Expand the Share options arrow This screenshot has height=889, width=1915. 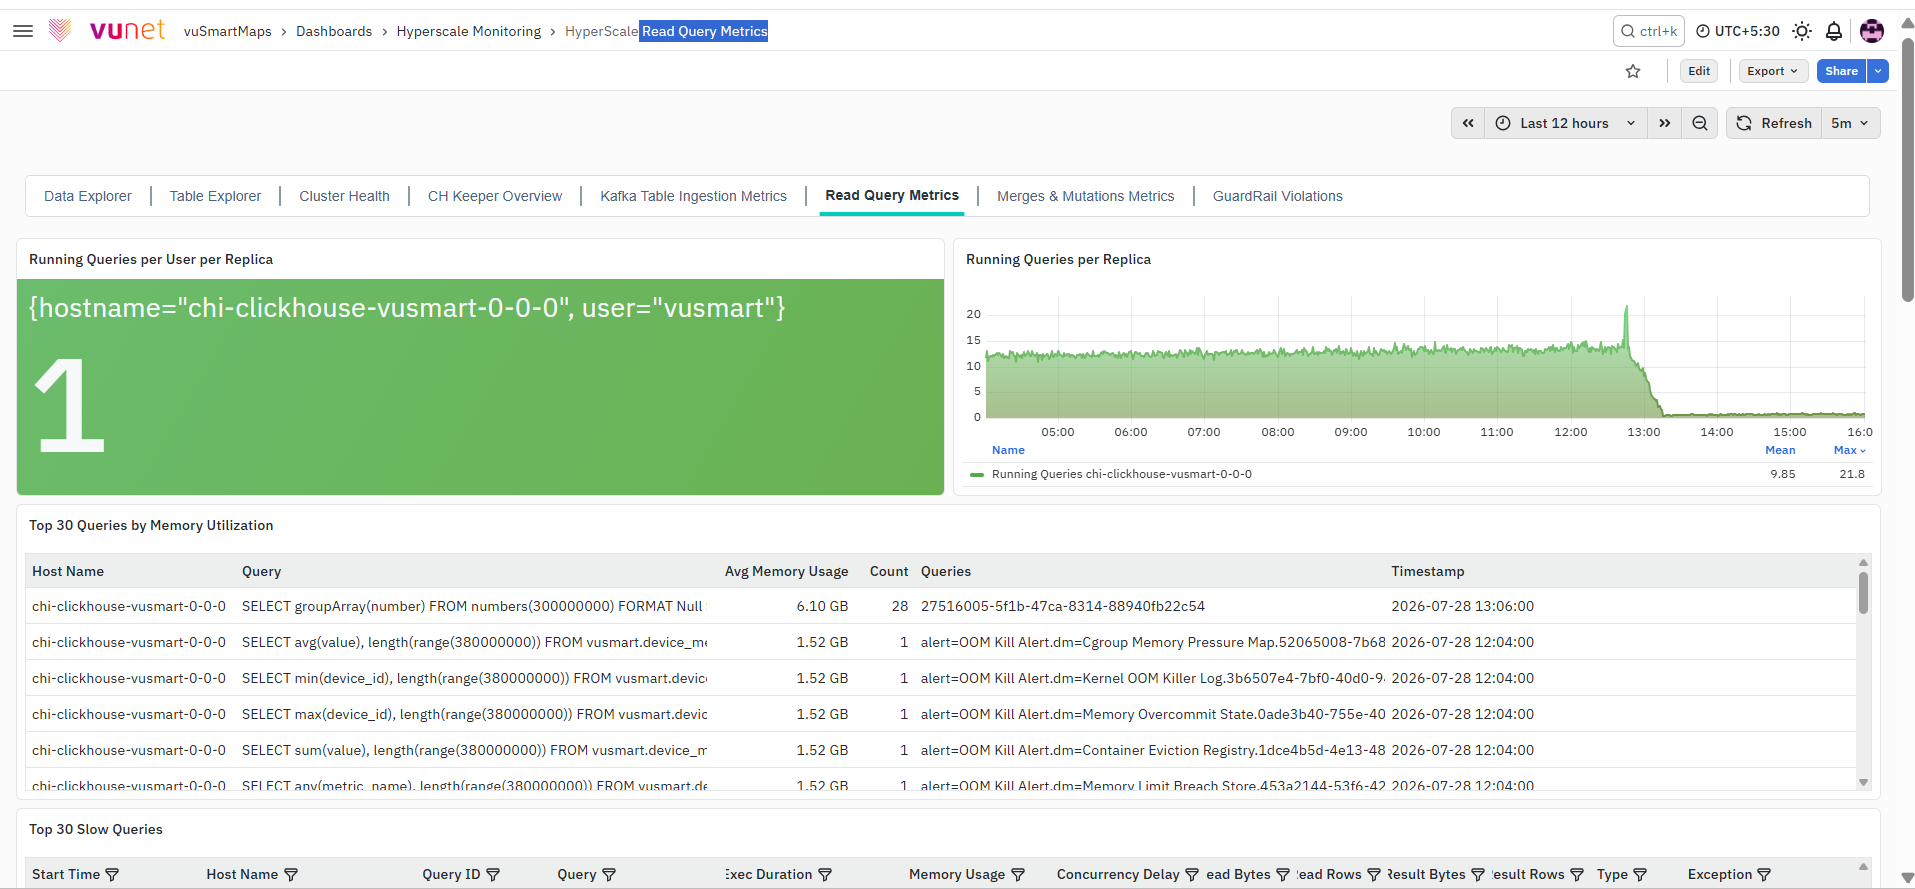pyautogui.click(x=1878, y=71)
